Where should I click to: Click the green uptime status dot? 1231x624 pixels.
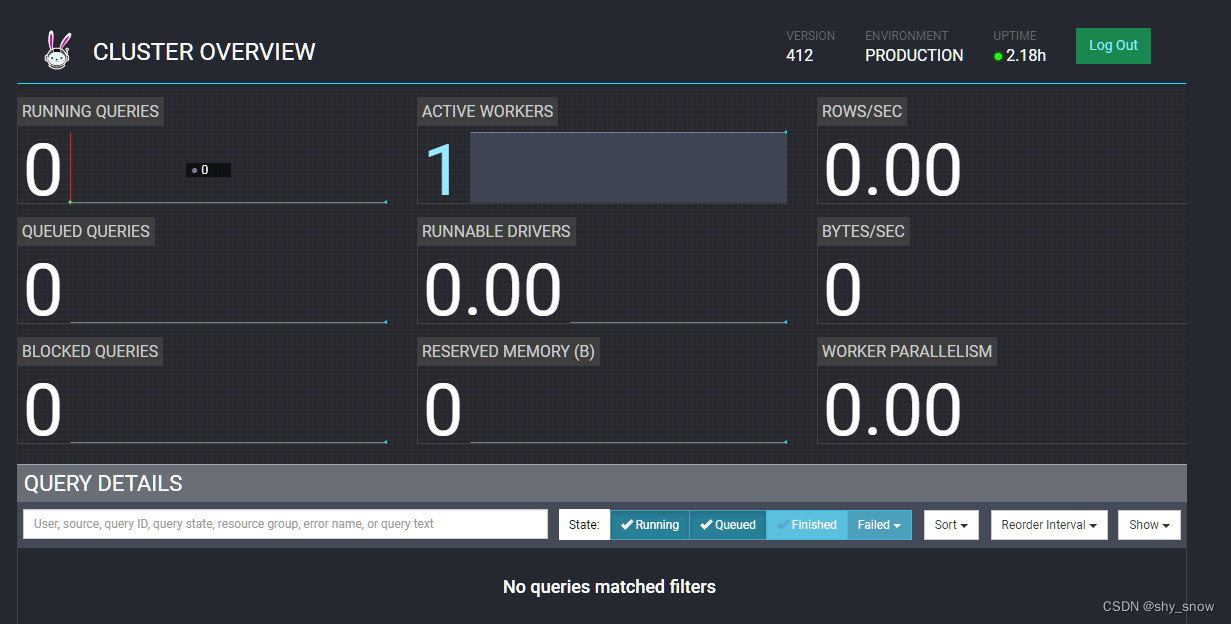coord(998,57)
